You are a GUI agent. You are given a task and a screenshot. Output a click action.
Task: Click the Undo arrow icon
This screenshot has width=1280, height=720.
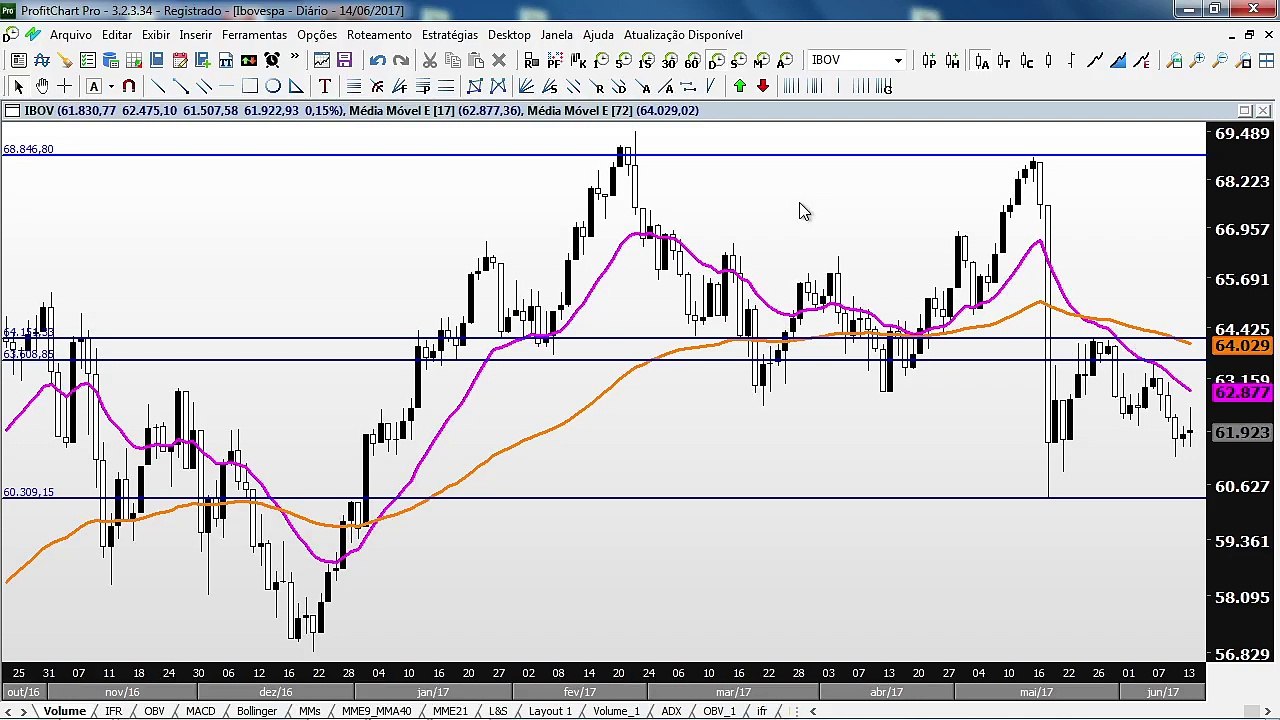tap(377, 60)
